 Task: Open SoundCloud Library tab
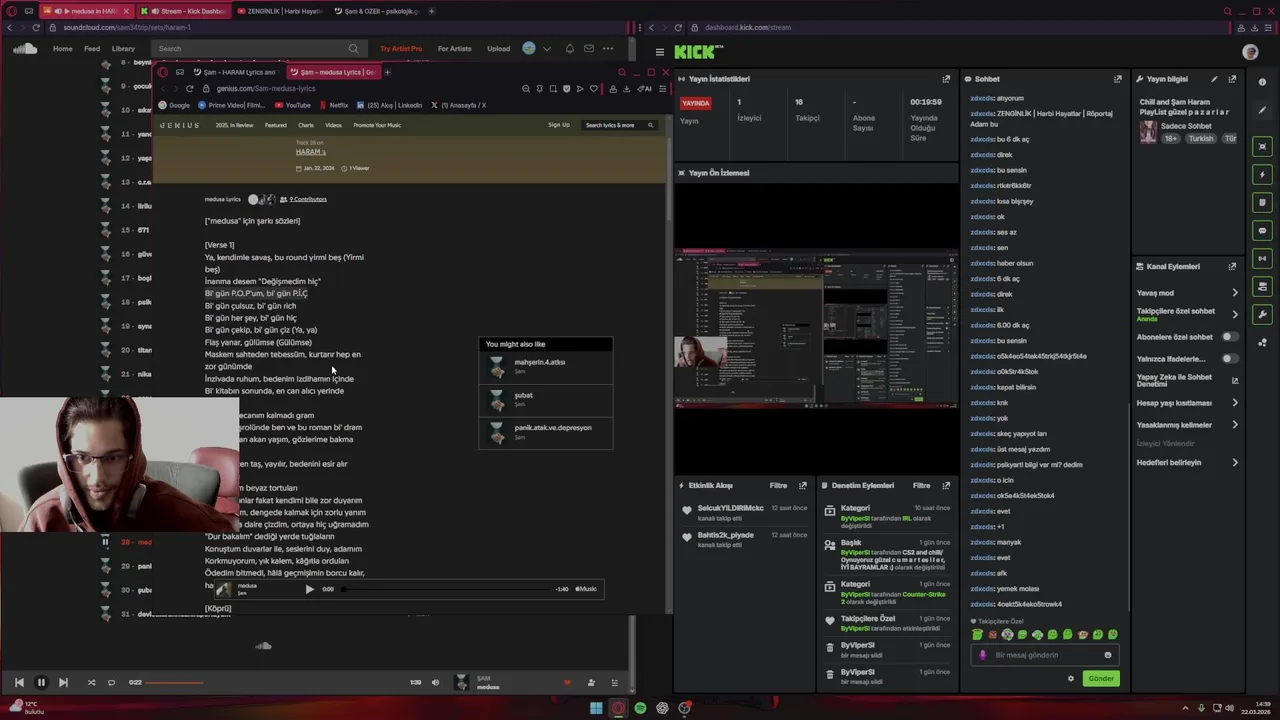tap(123, 48)
